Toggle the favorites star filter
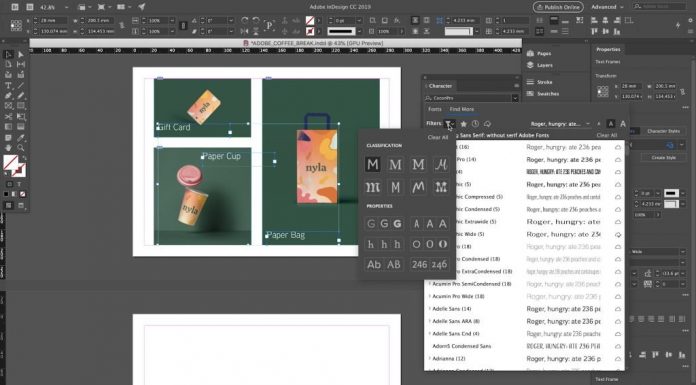696x385 pixels. (463, 124)
